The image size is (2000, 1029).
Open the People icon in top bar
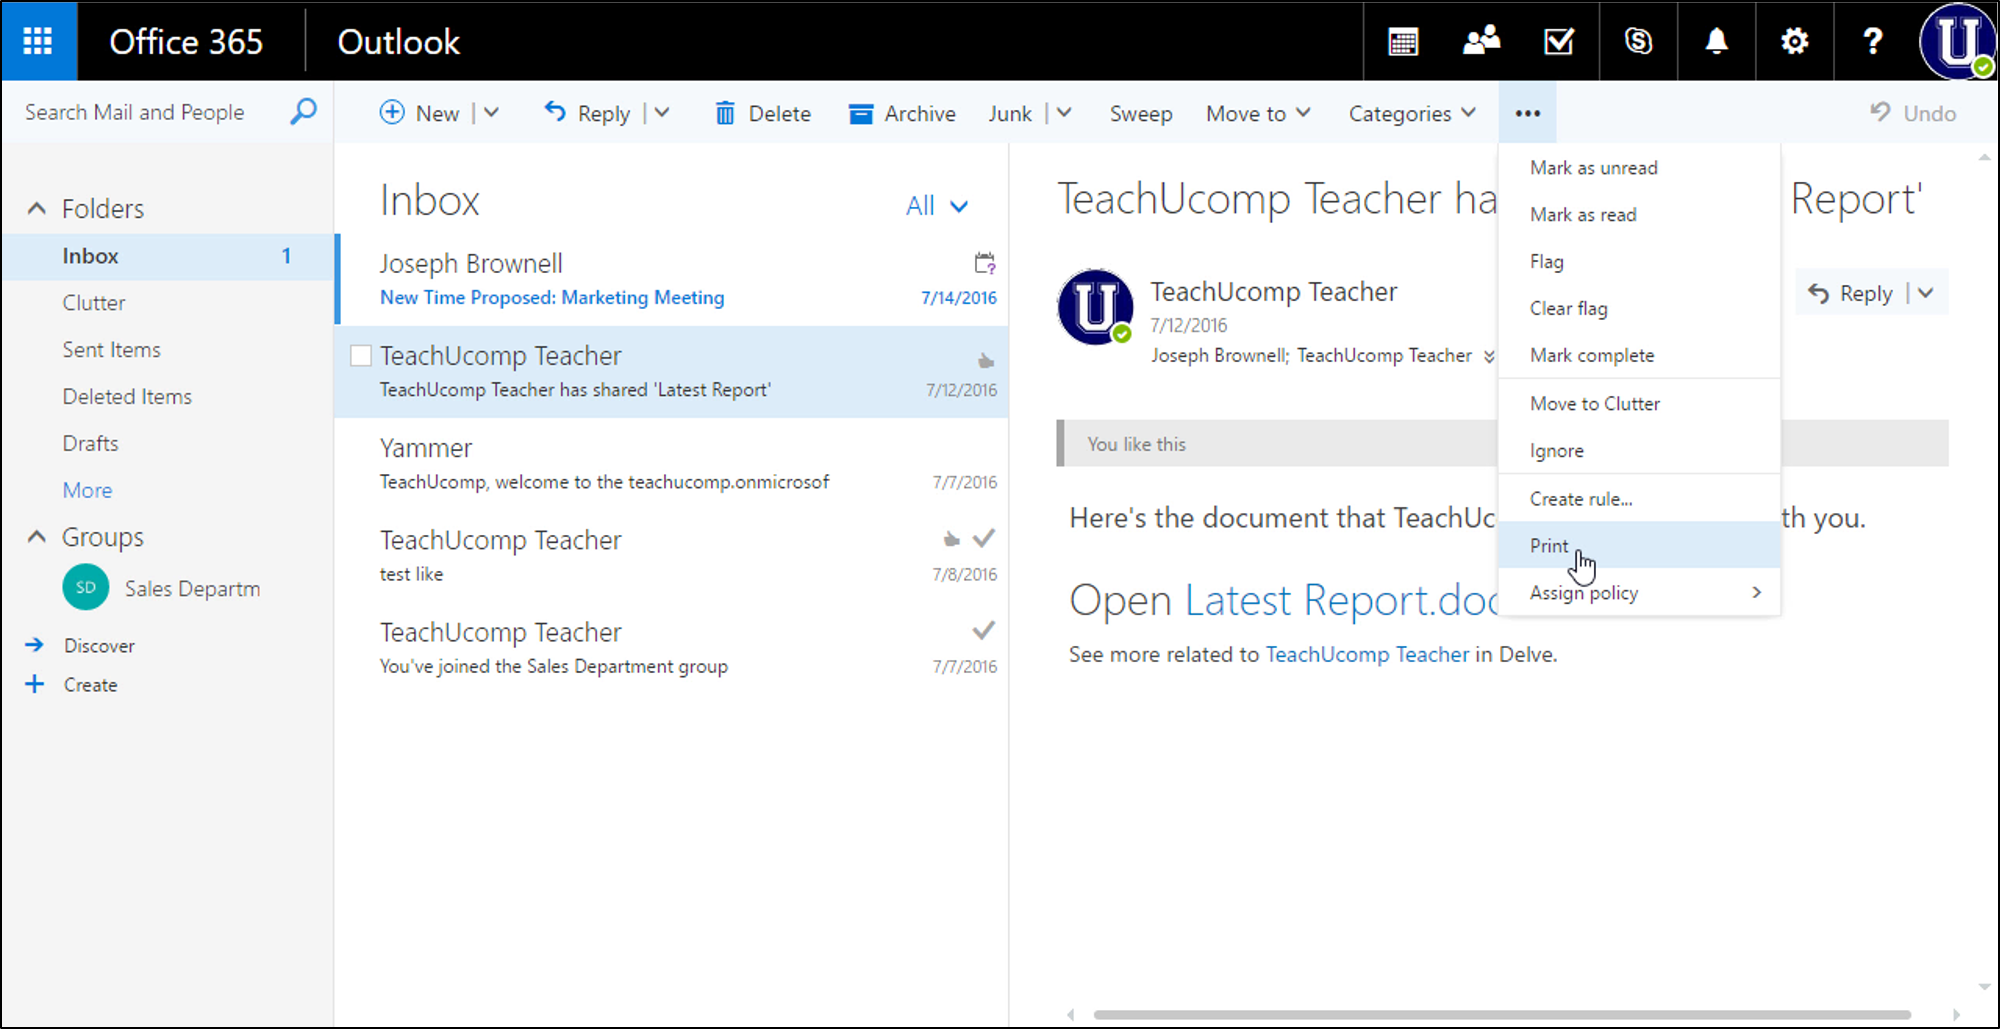click(x=1481, y=41)
